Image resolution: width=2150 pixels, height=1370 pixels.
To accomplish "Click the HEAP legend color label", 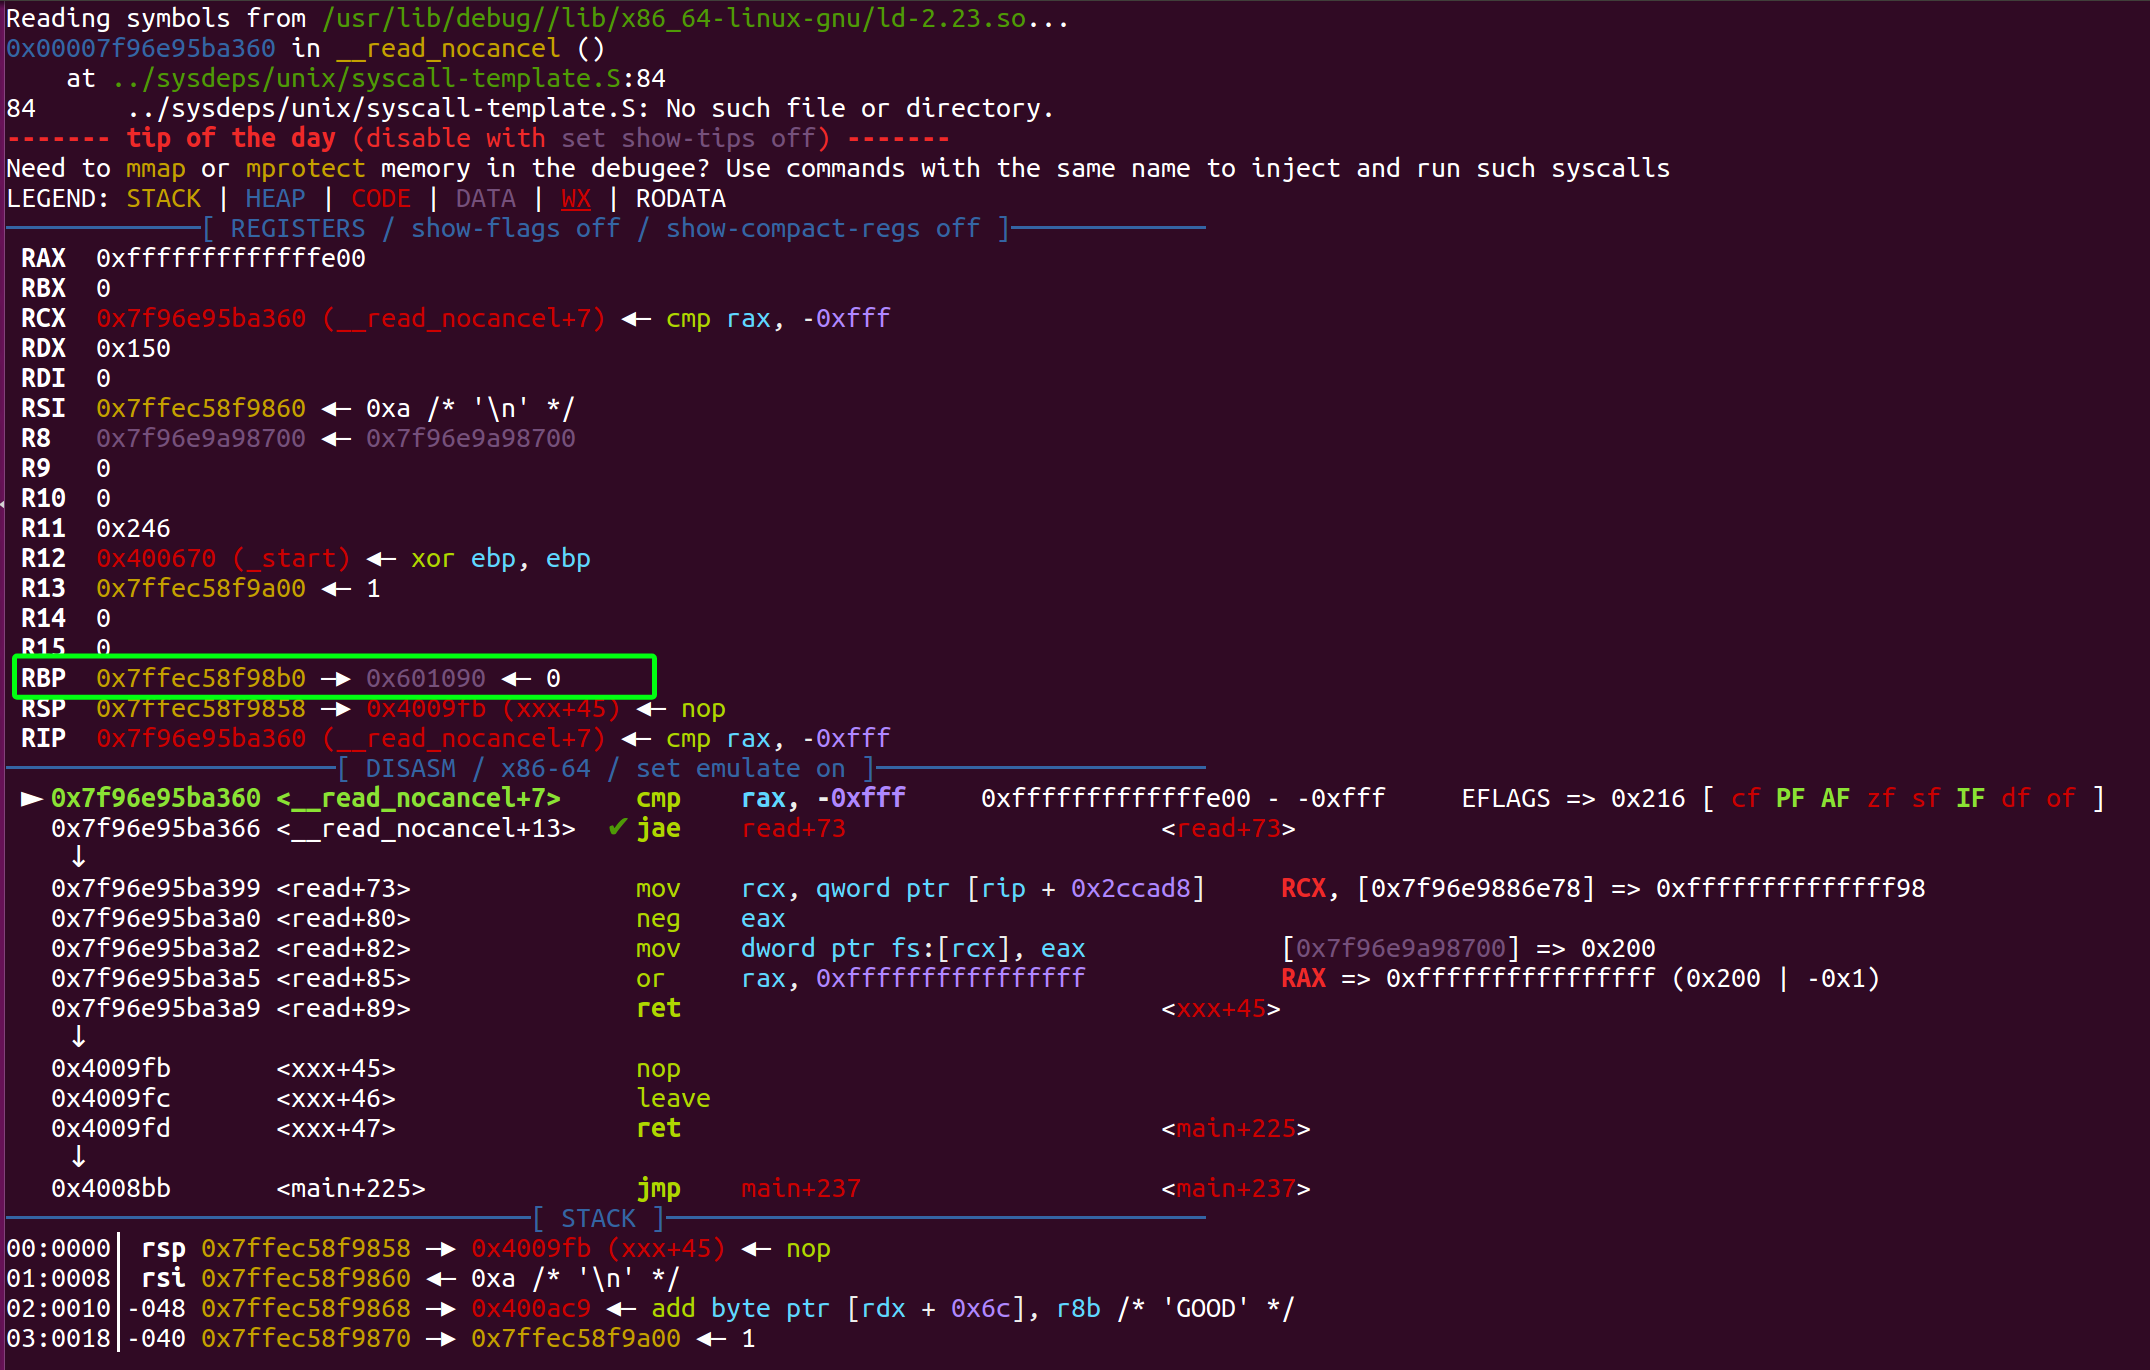I will (275, 199).
